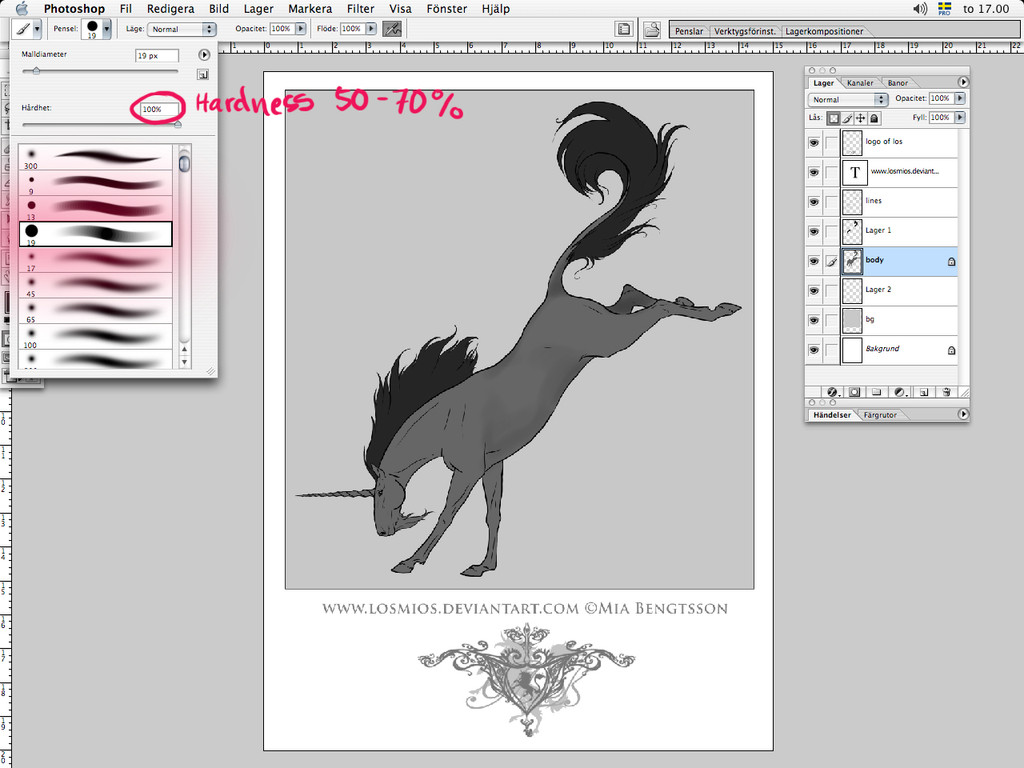Open layer Opacitet arrow in Lager panel
This screenshot has width=1024, height=768.
tap(960, 98)
